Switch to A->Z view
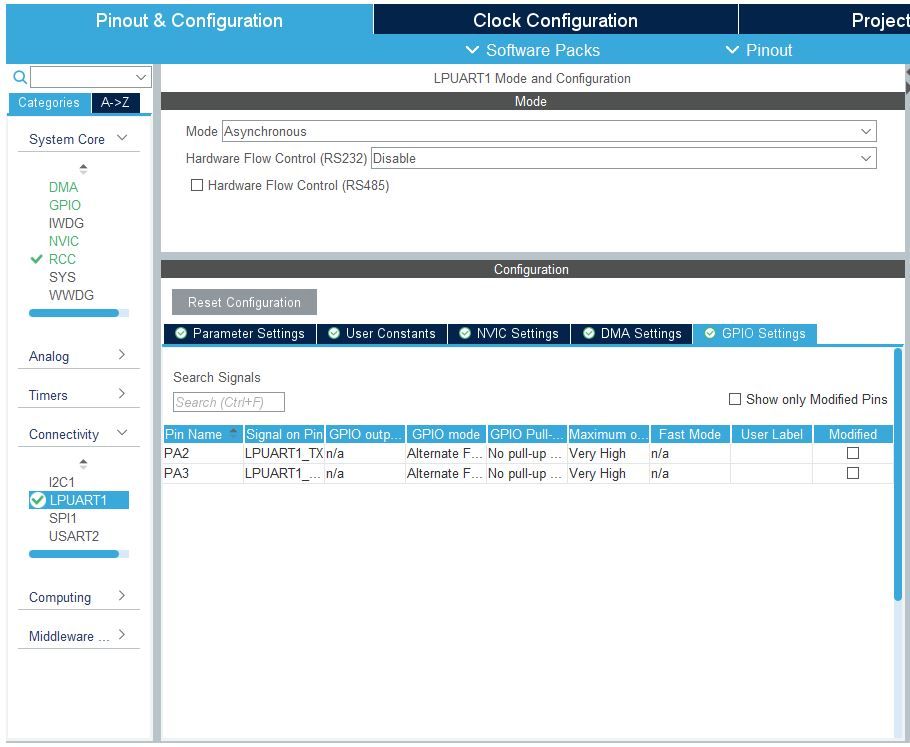The height and width of the screenshot is (747, 910). tap(115, 103)
